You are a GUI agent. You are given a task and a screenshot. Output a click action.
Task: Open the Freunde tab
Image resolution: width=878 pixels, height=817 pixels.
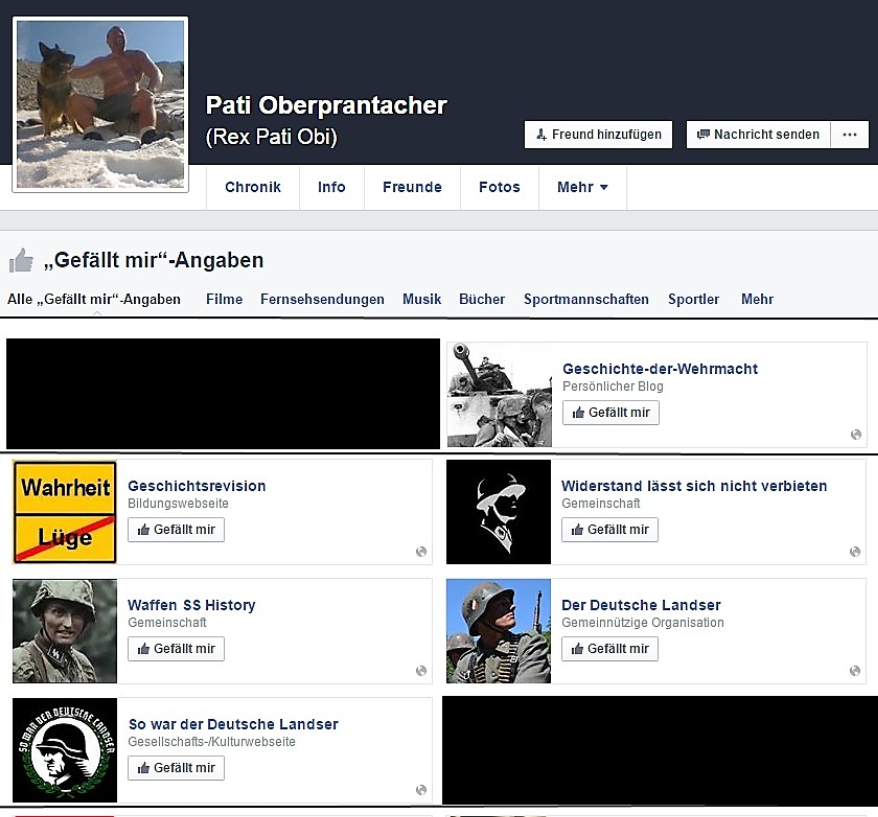point(412,187)
